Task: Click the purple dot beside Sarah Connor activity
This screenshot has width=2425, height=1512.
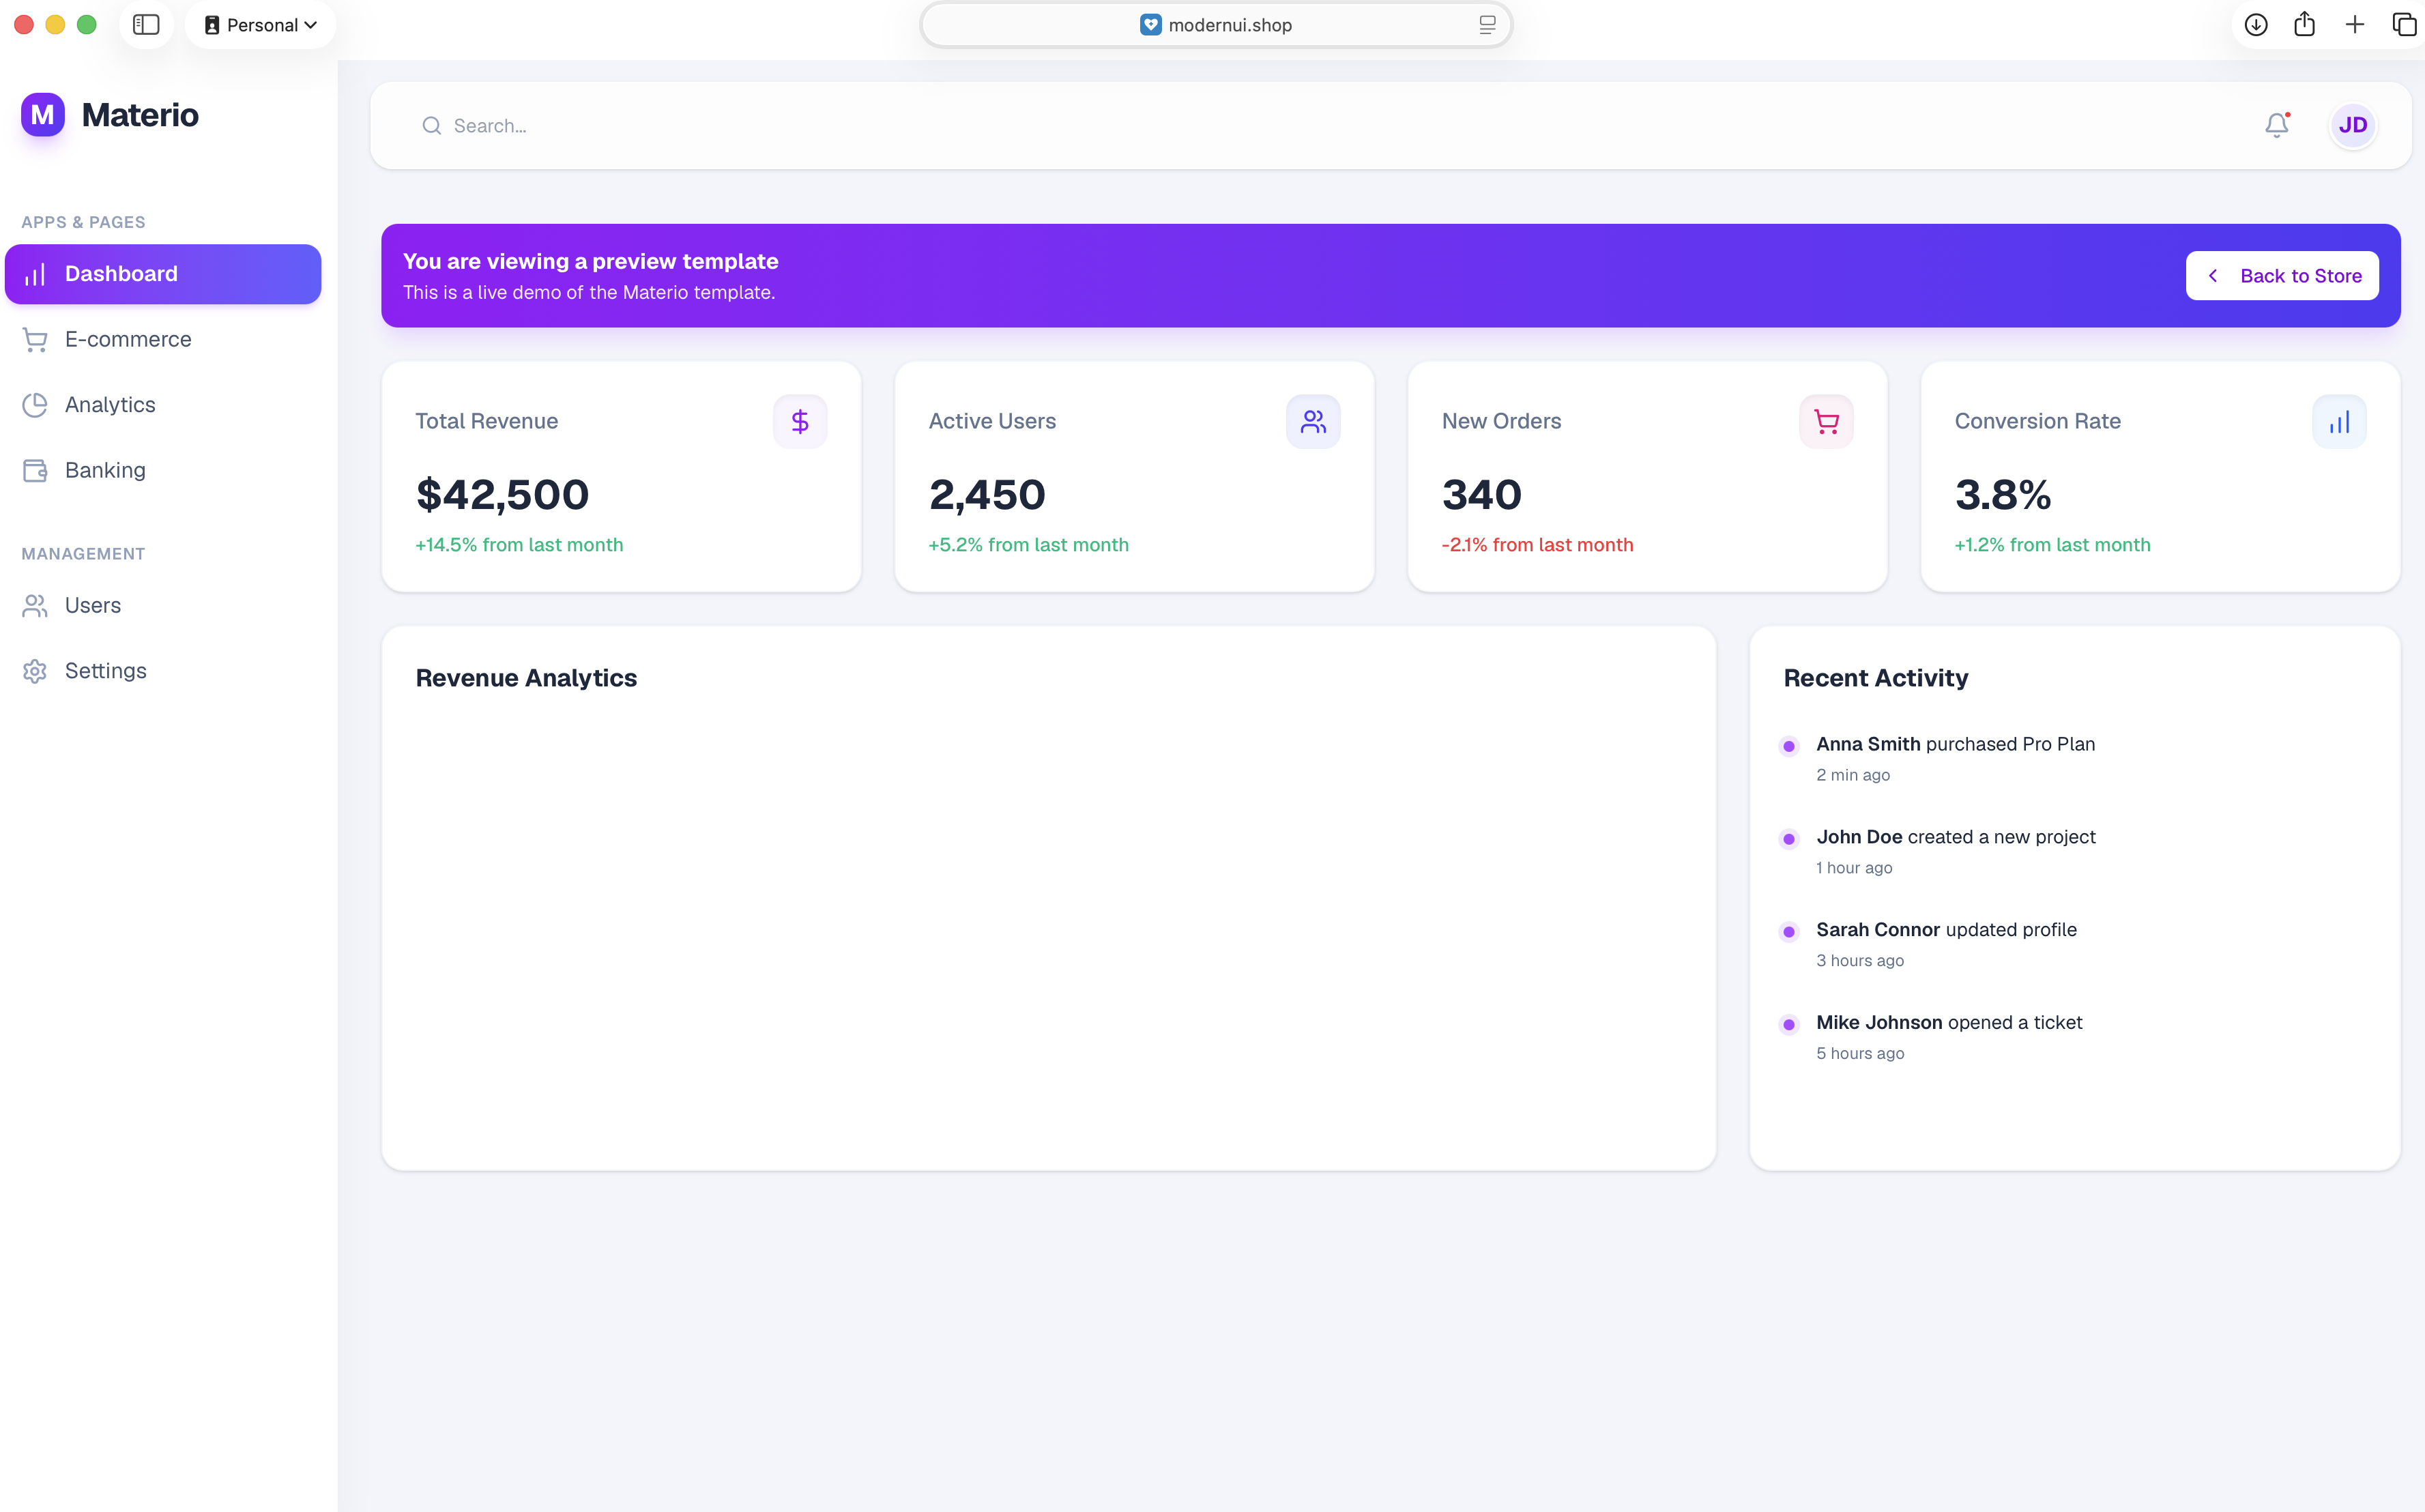Action: point(1789,932)
